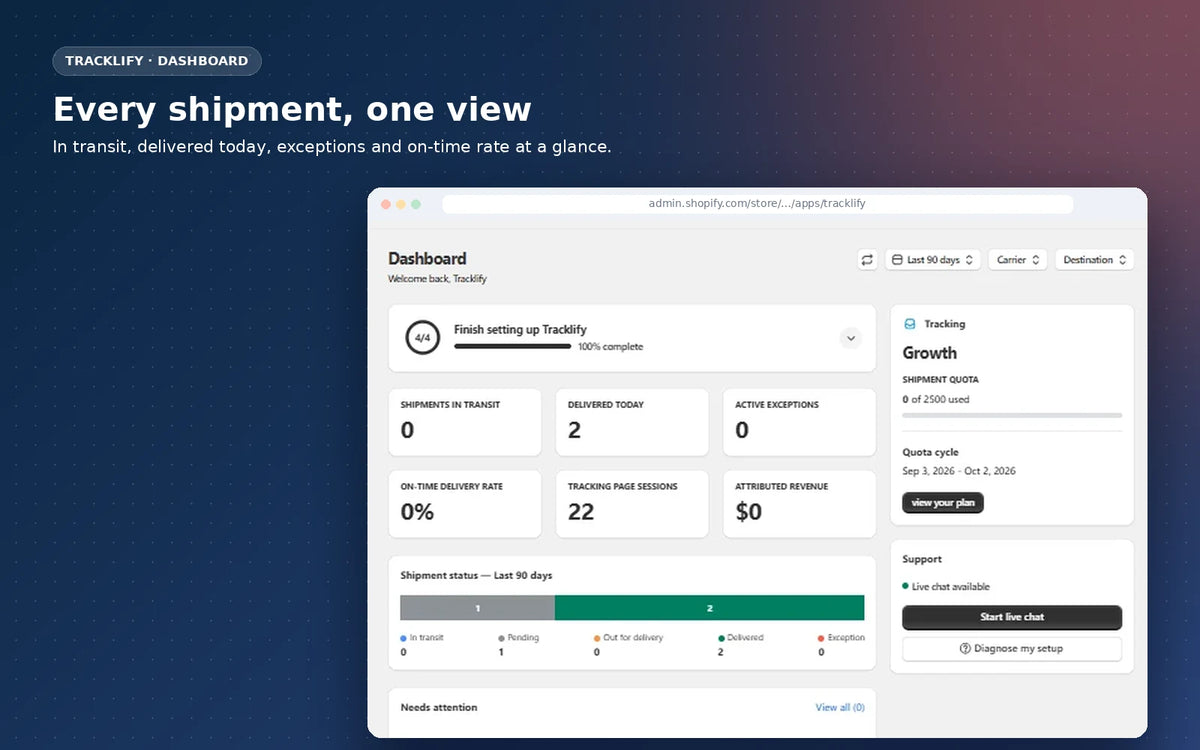1200x750 pixels.
Task: Open the Shipments in Transit card
Action: point(465,422)
